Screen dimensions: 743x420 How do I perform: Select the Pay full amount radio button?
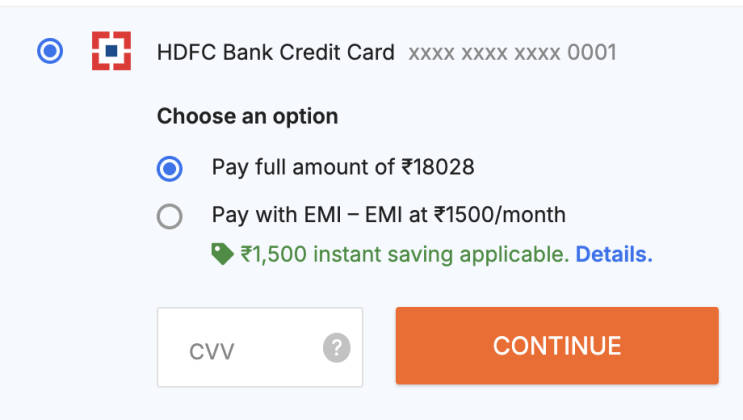pyautogui.click(x=170, y=168)
